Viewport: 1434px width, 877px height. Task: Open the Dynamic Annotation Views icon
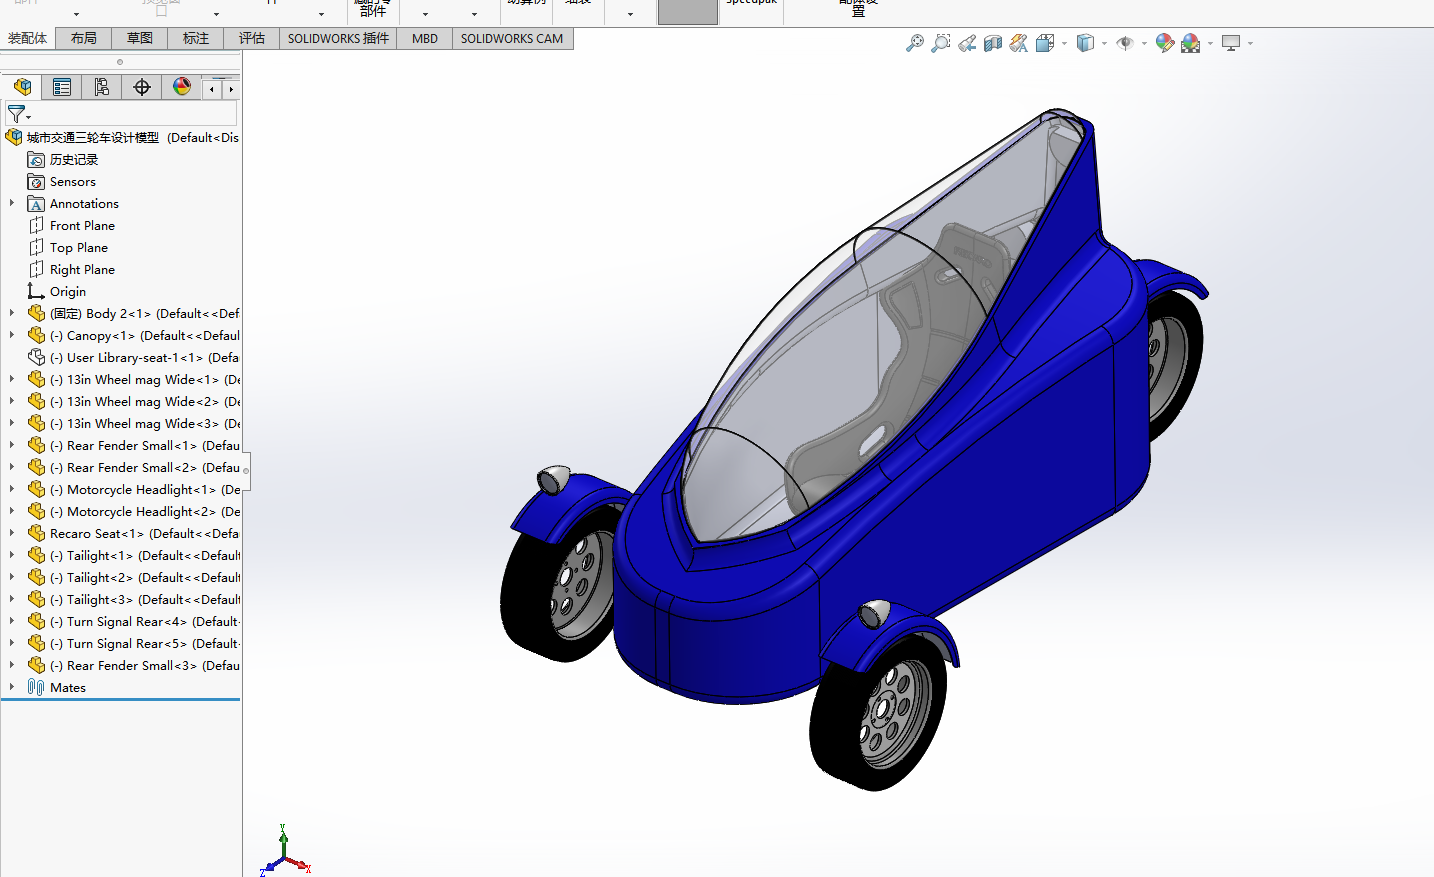[1018, 43]
